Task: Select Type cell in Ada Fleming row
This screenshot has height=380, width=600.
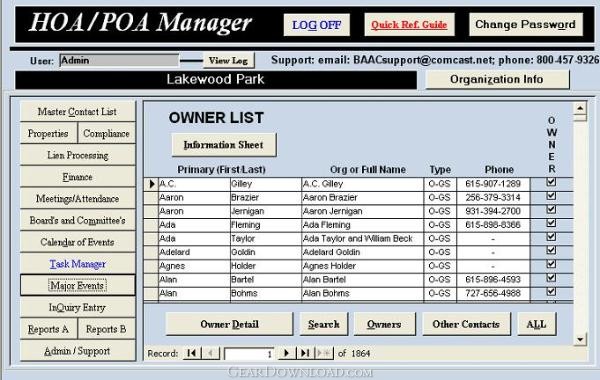Action: coord(440,225)
